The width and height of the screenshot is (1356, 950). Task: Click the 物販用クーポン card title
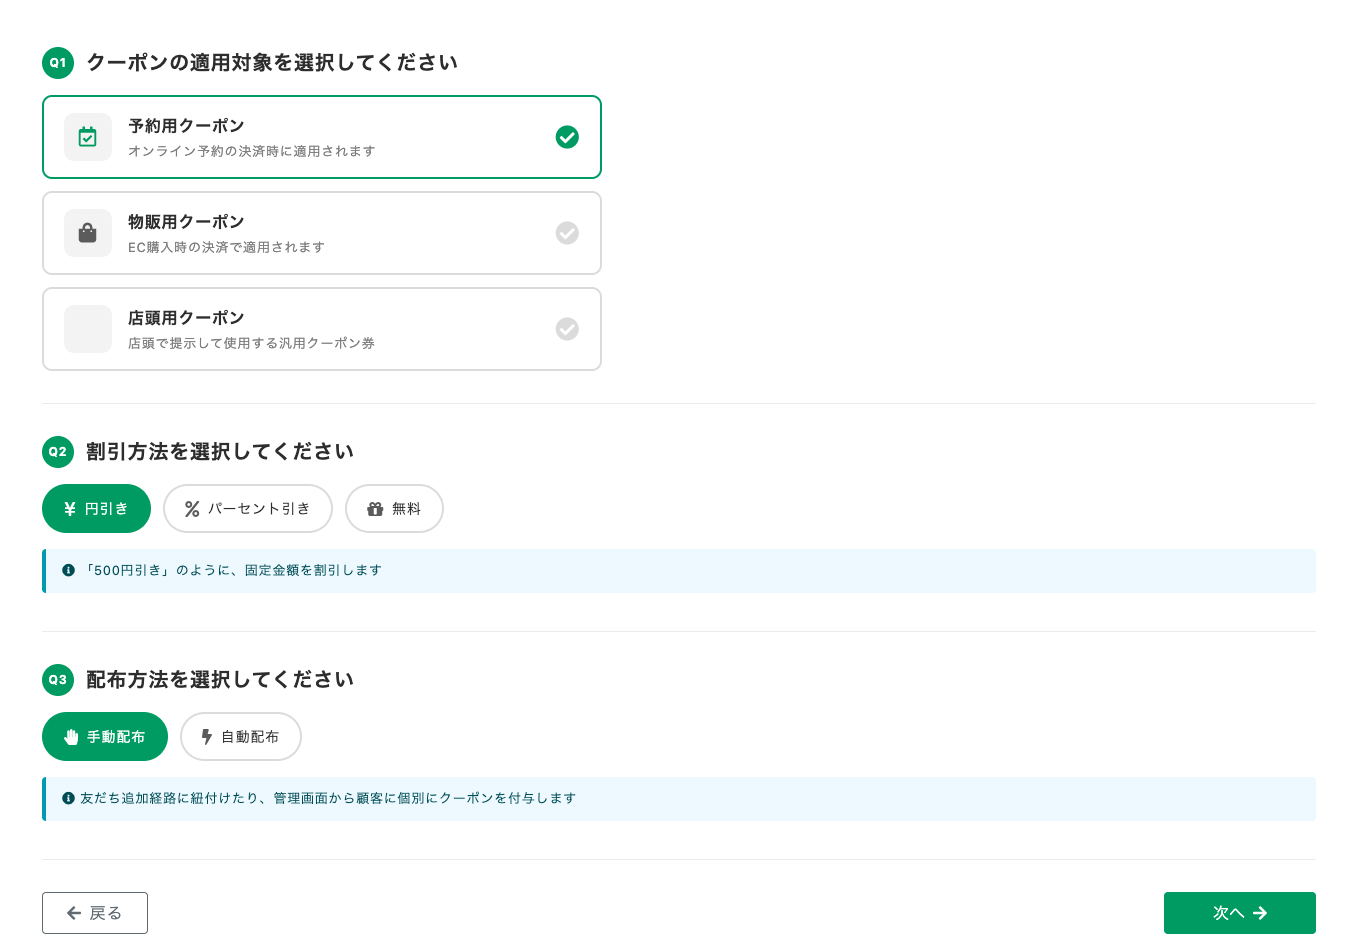(x=186, y=222)
